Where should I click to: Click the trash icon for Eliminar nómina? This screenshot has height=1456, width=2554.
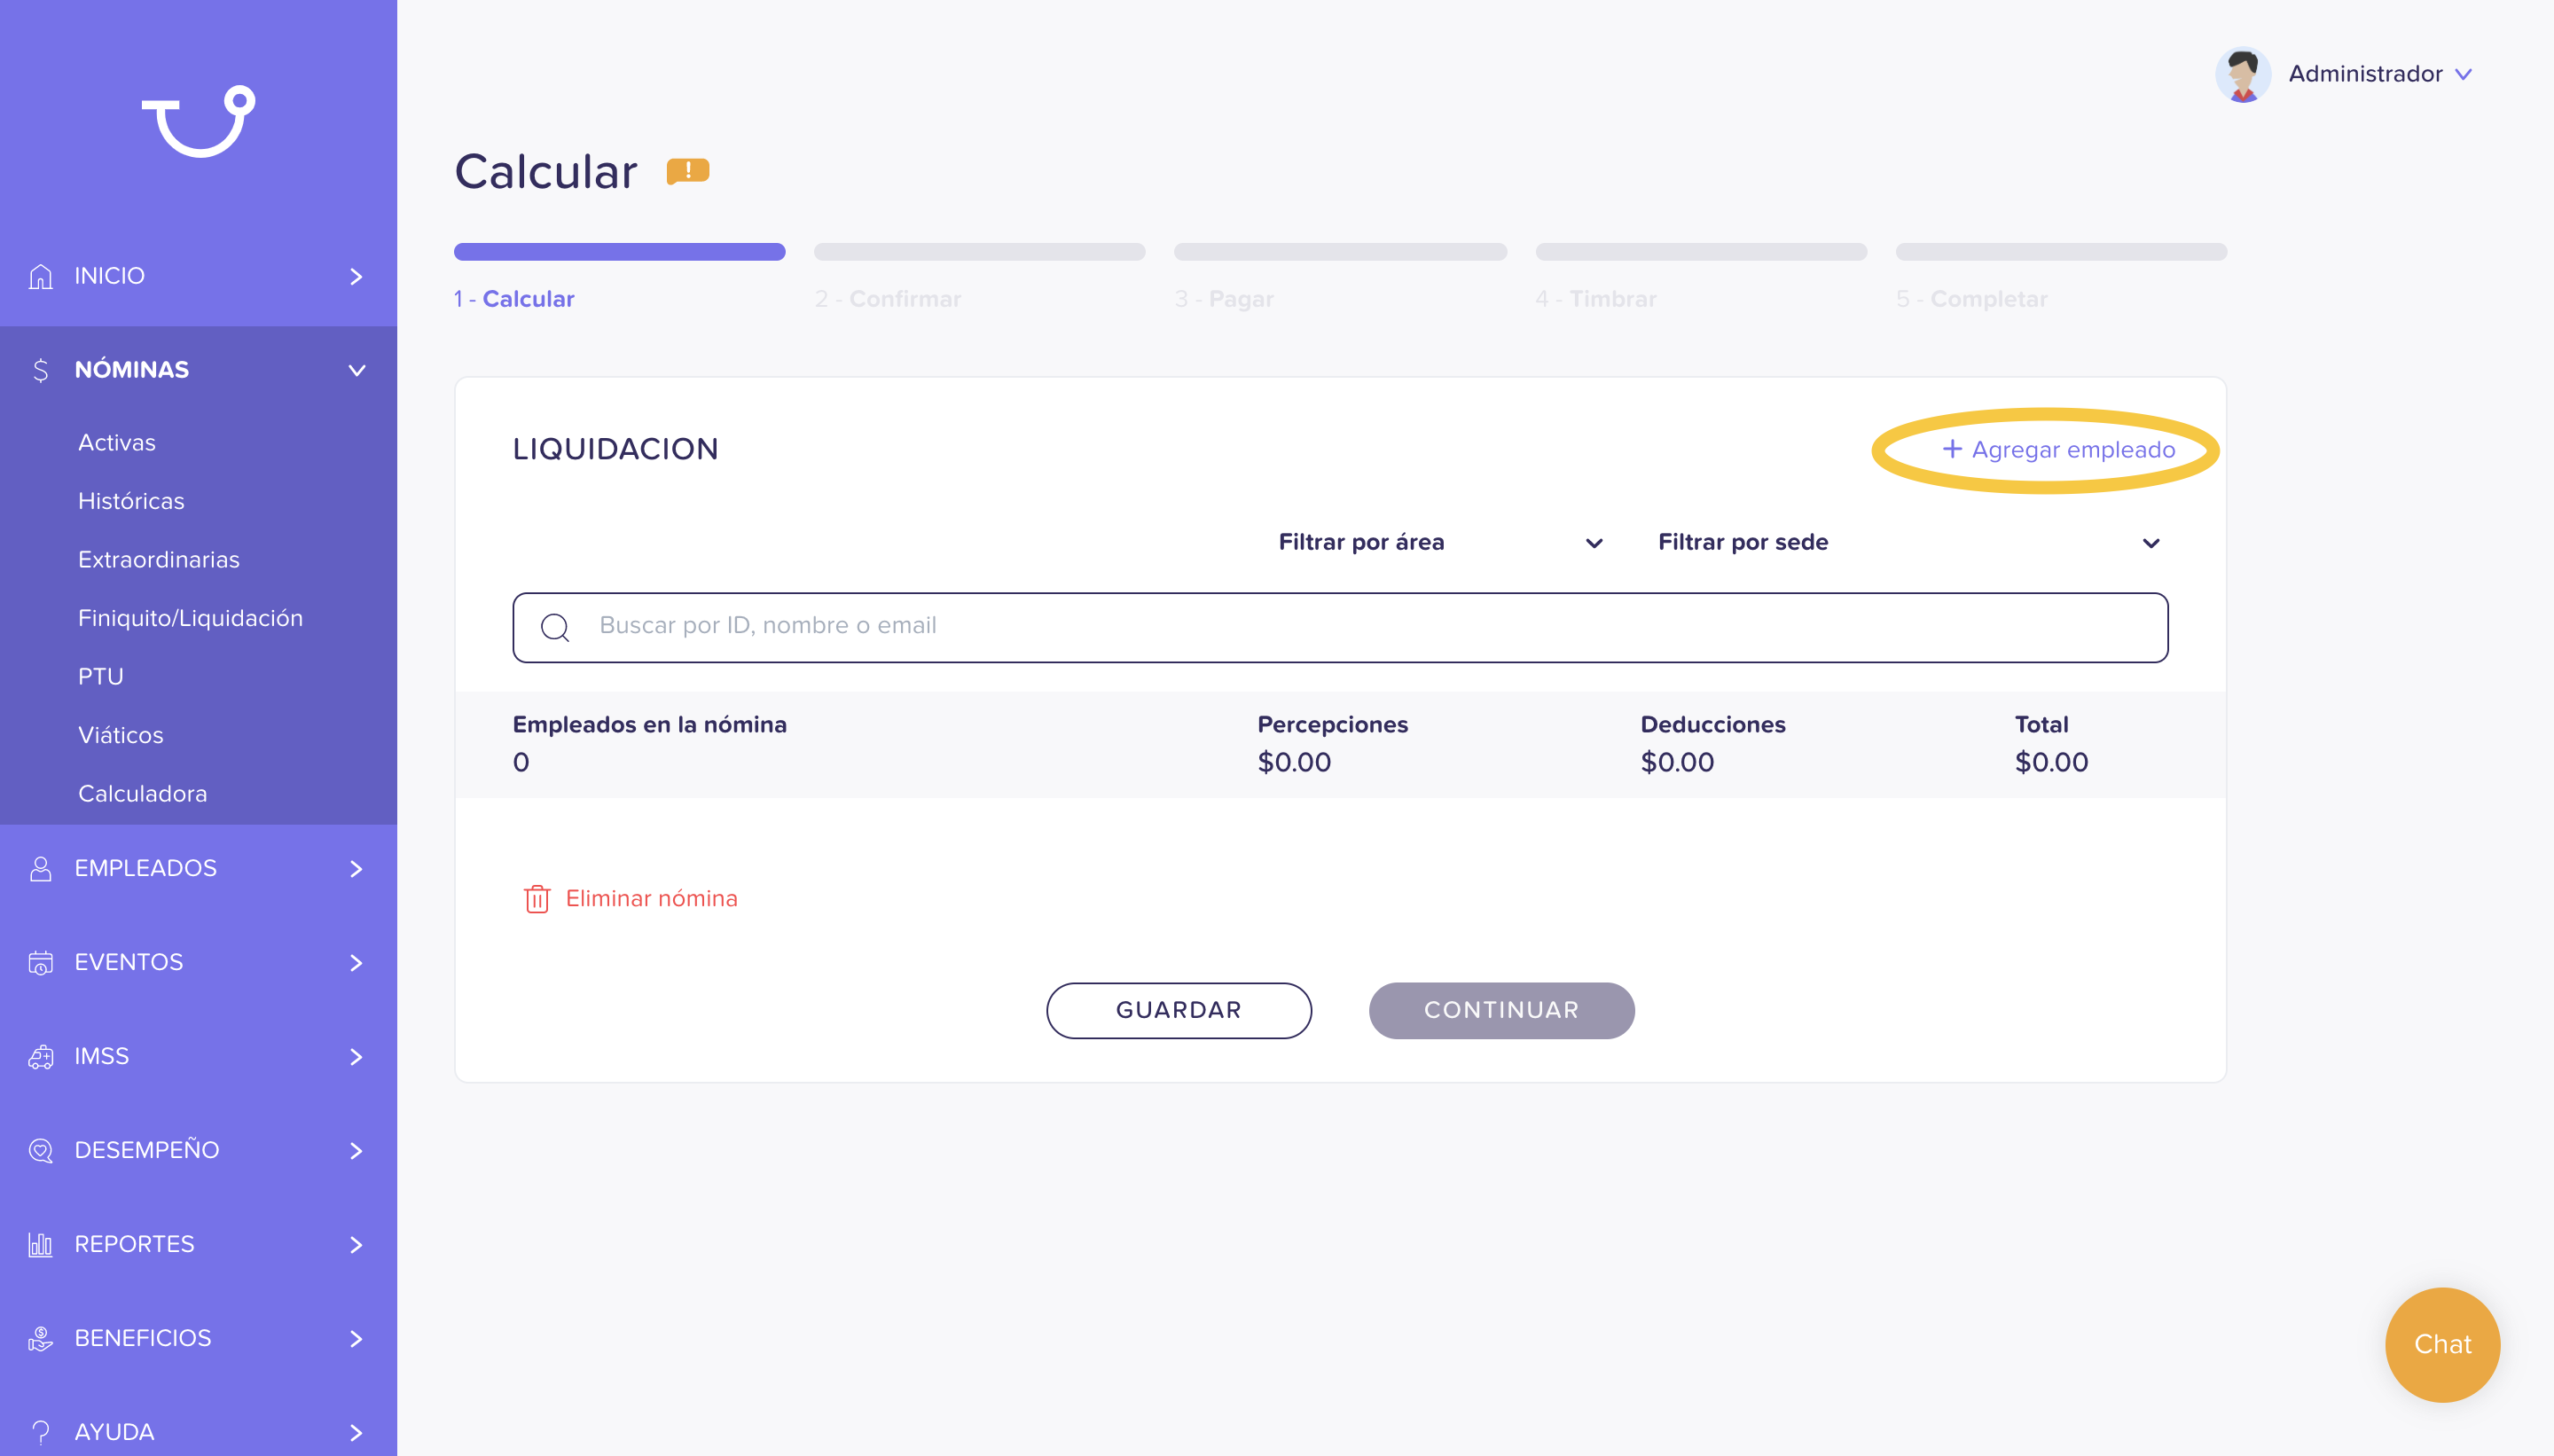pyautogui.click(x=537, y=898)
